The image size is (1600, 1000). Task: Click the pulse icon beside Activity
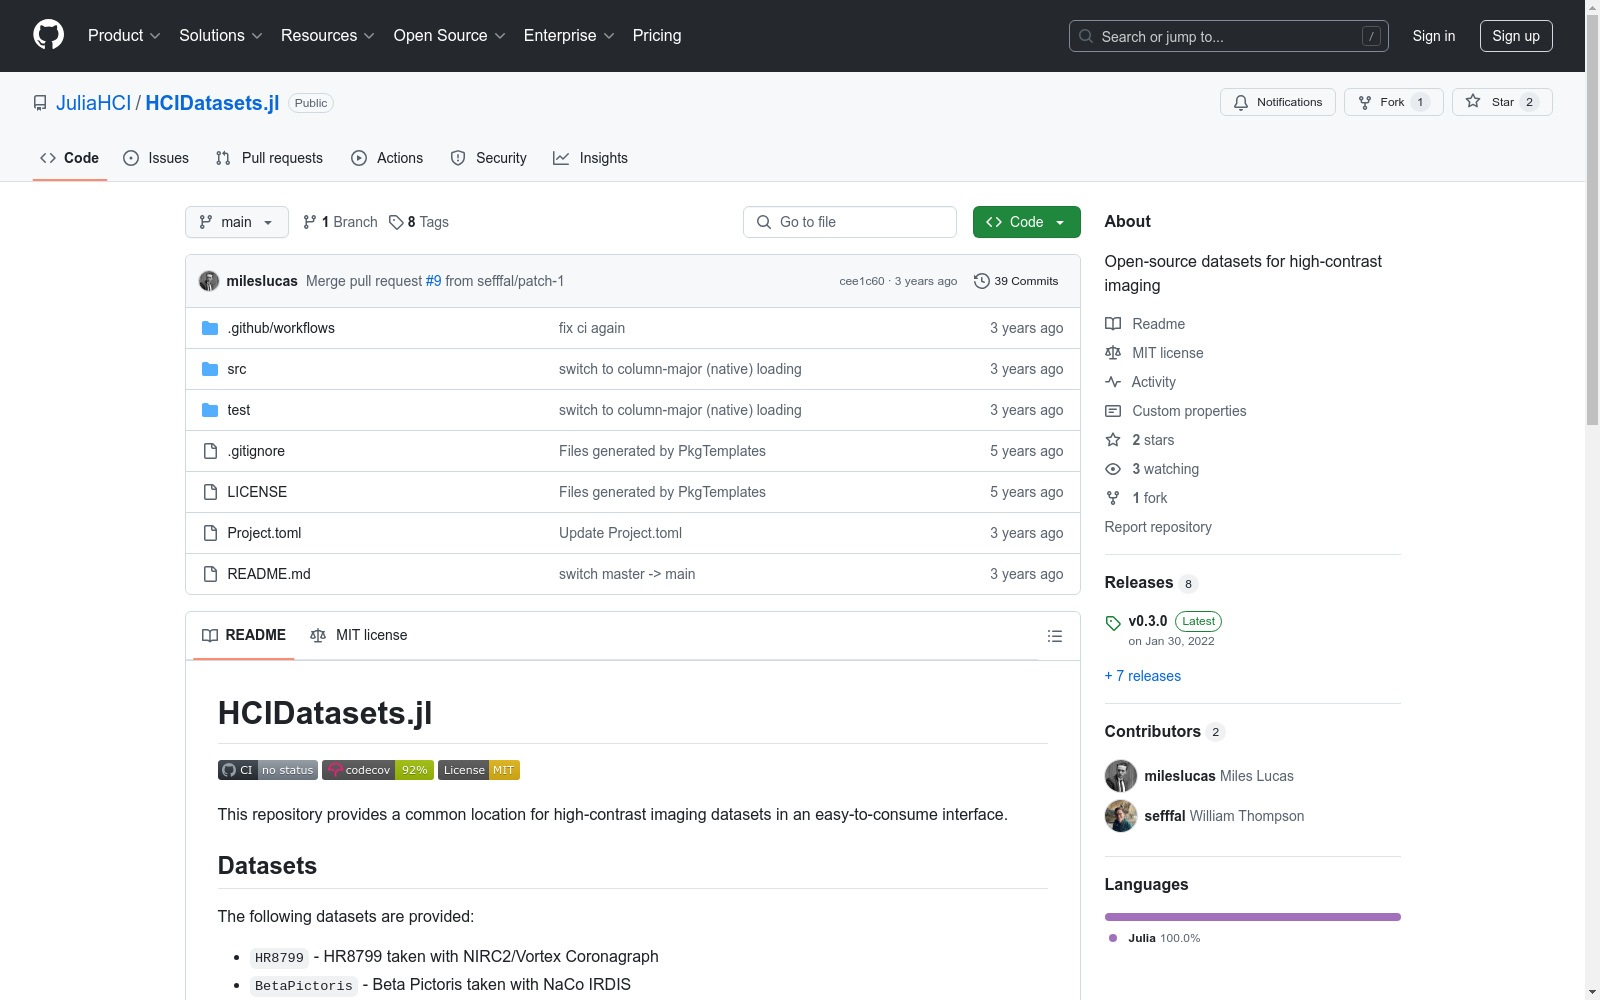(1113, 382)
